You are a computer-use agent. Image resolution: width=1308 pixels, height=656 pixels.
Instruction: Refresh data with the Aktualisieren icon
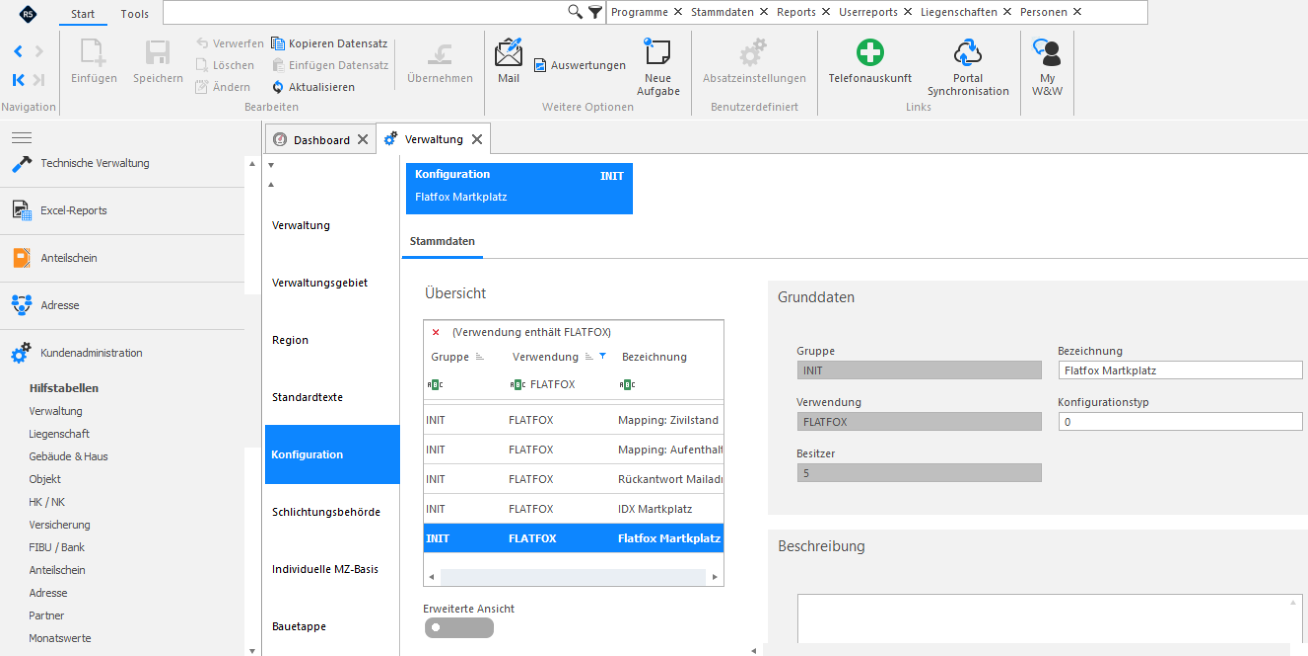coord(278,87)
